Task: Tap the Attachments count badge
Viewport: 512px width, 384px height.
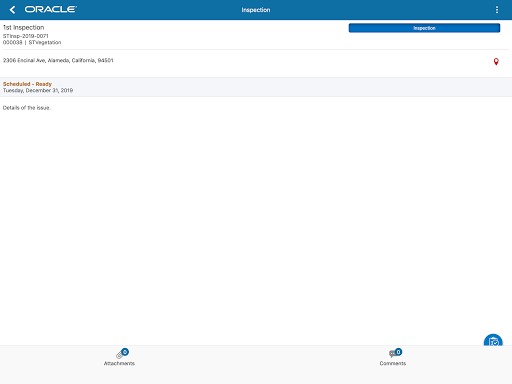Action: coord(125,352)
